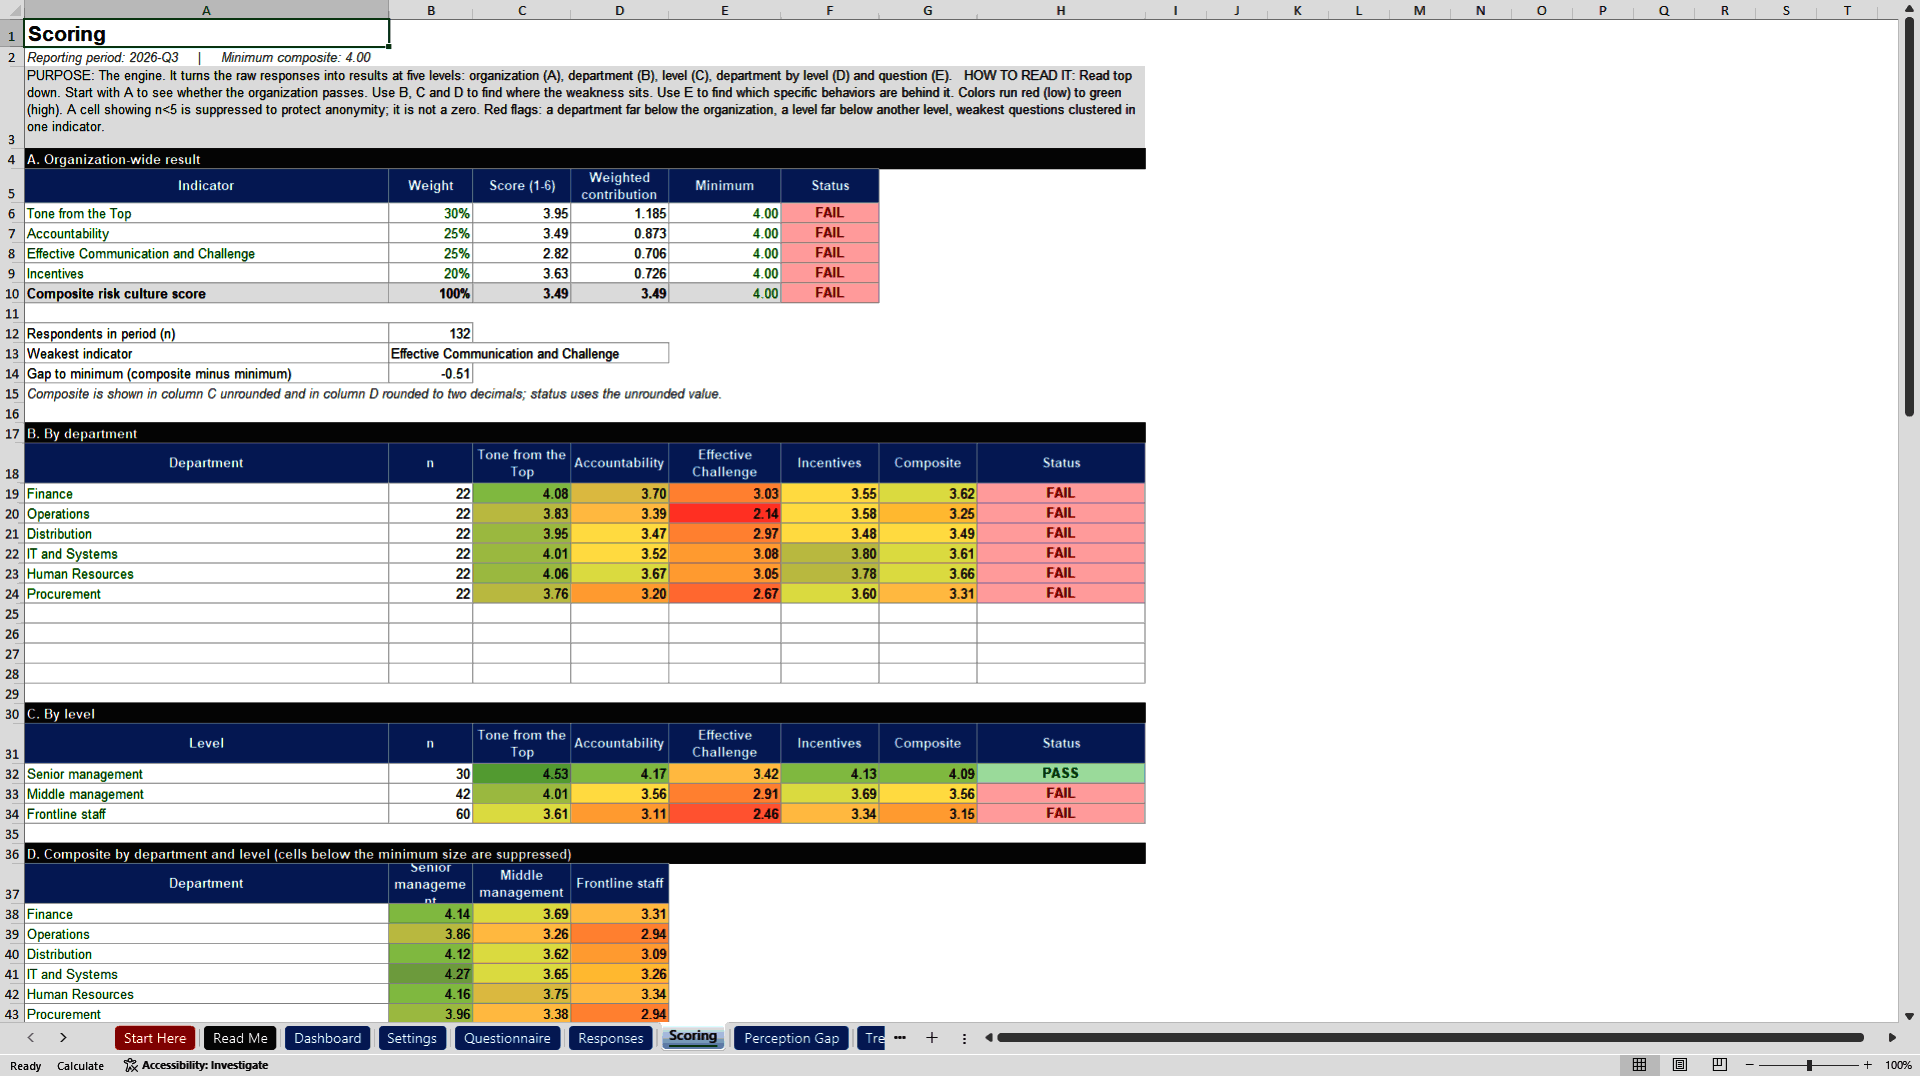Click the PASS status for Senior management
The width and height of the screenshot is (1920, 1076).
(x=1061, y=774)
